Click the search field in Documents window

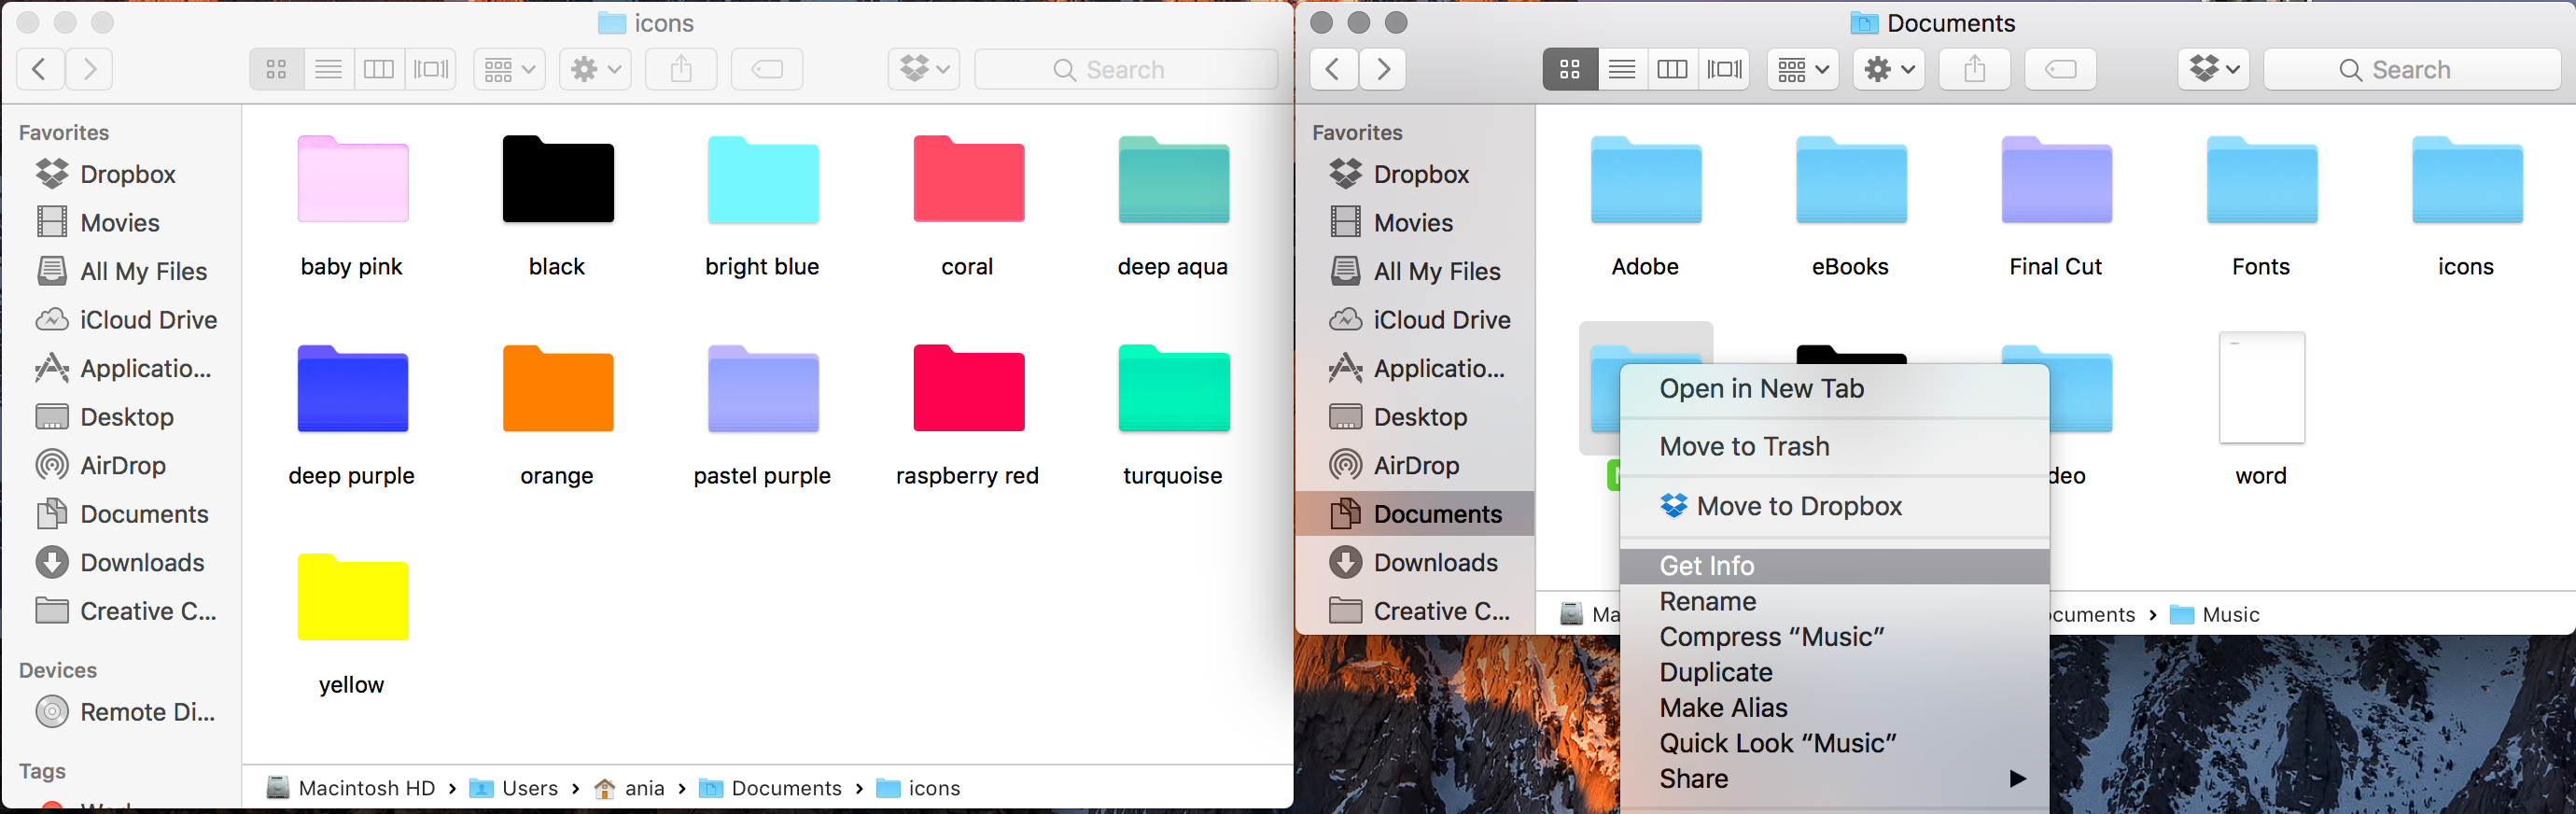pyautogui.click(x=2412, y=69)
